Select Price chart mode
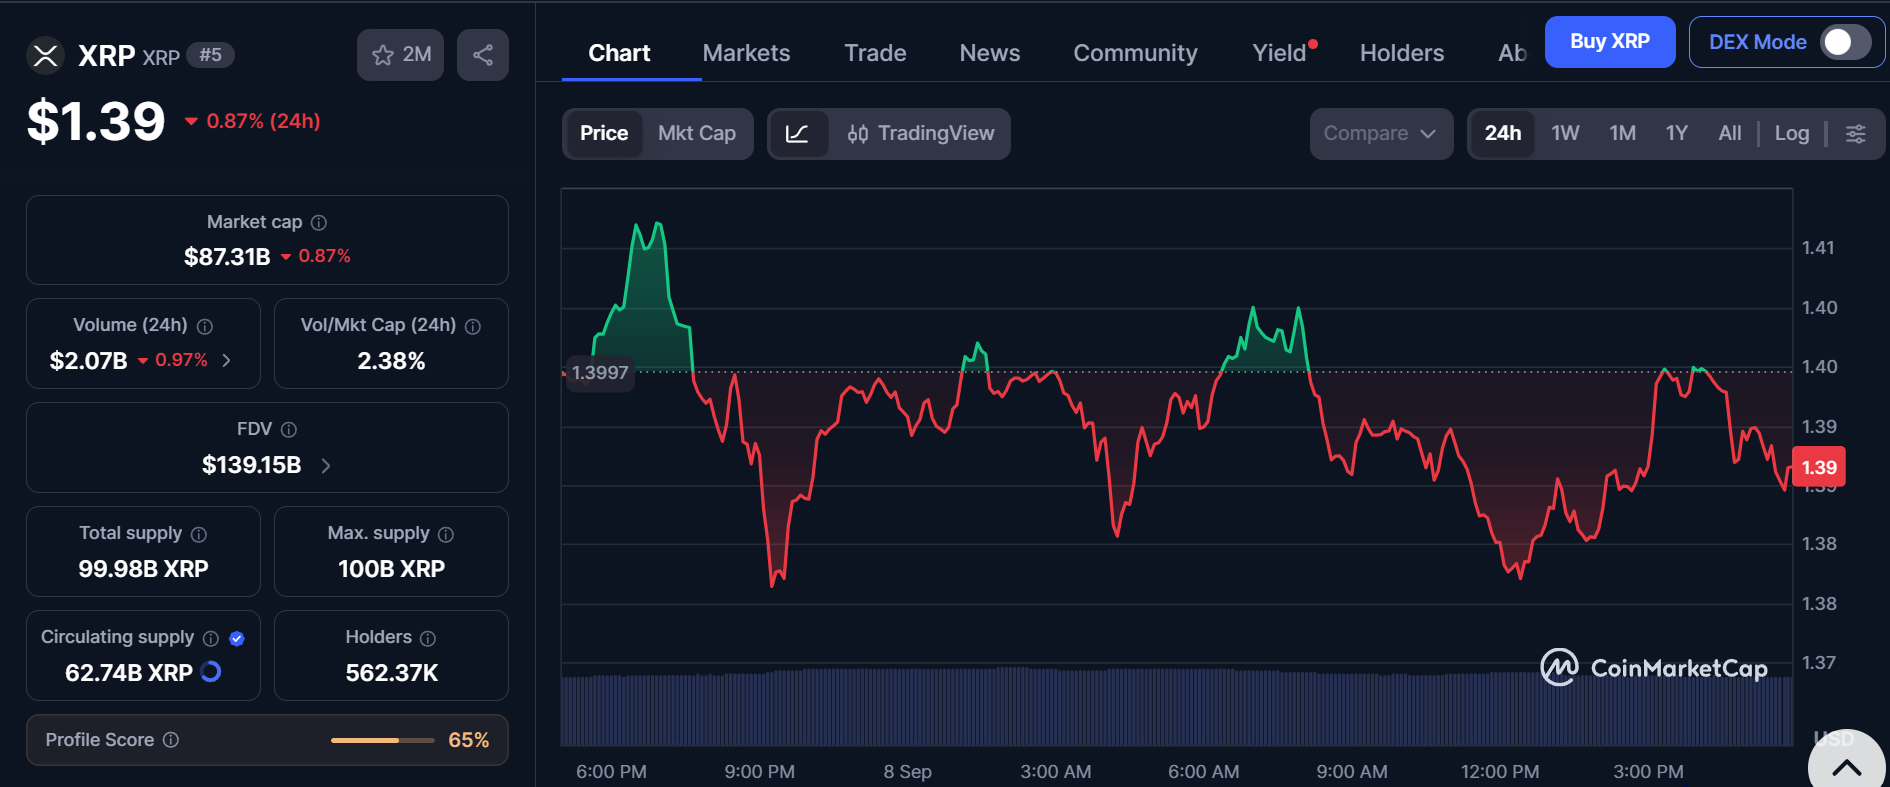 [x=604, y=134]
